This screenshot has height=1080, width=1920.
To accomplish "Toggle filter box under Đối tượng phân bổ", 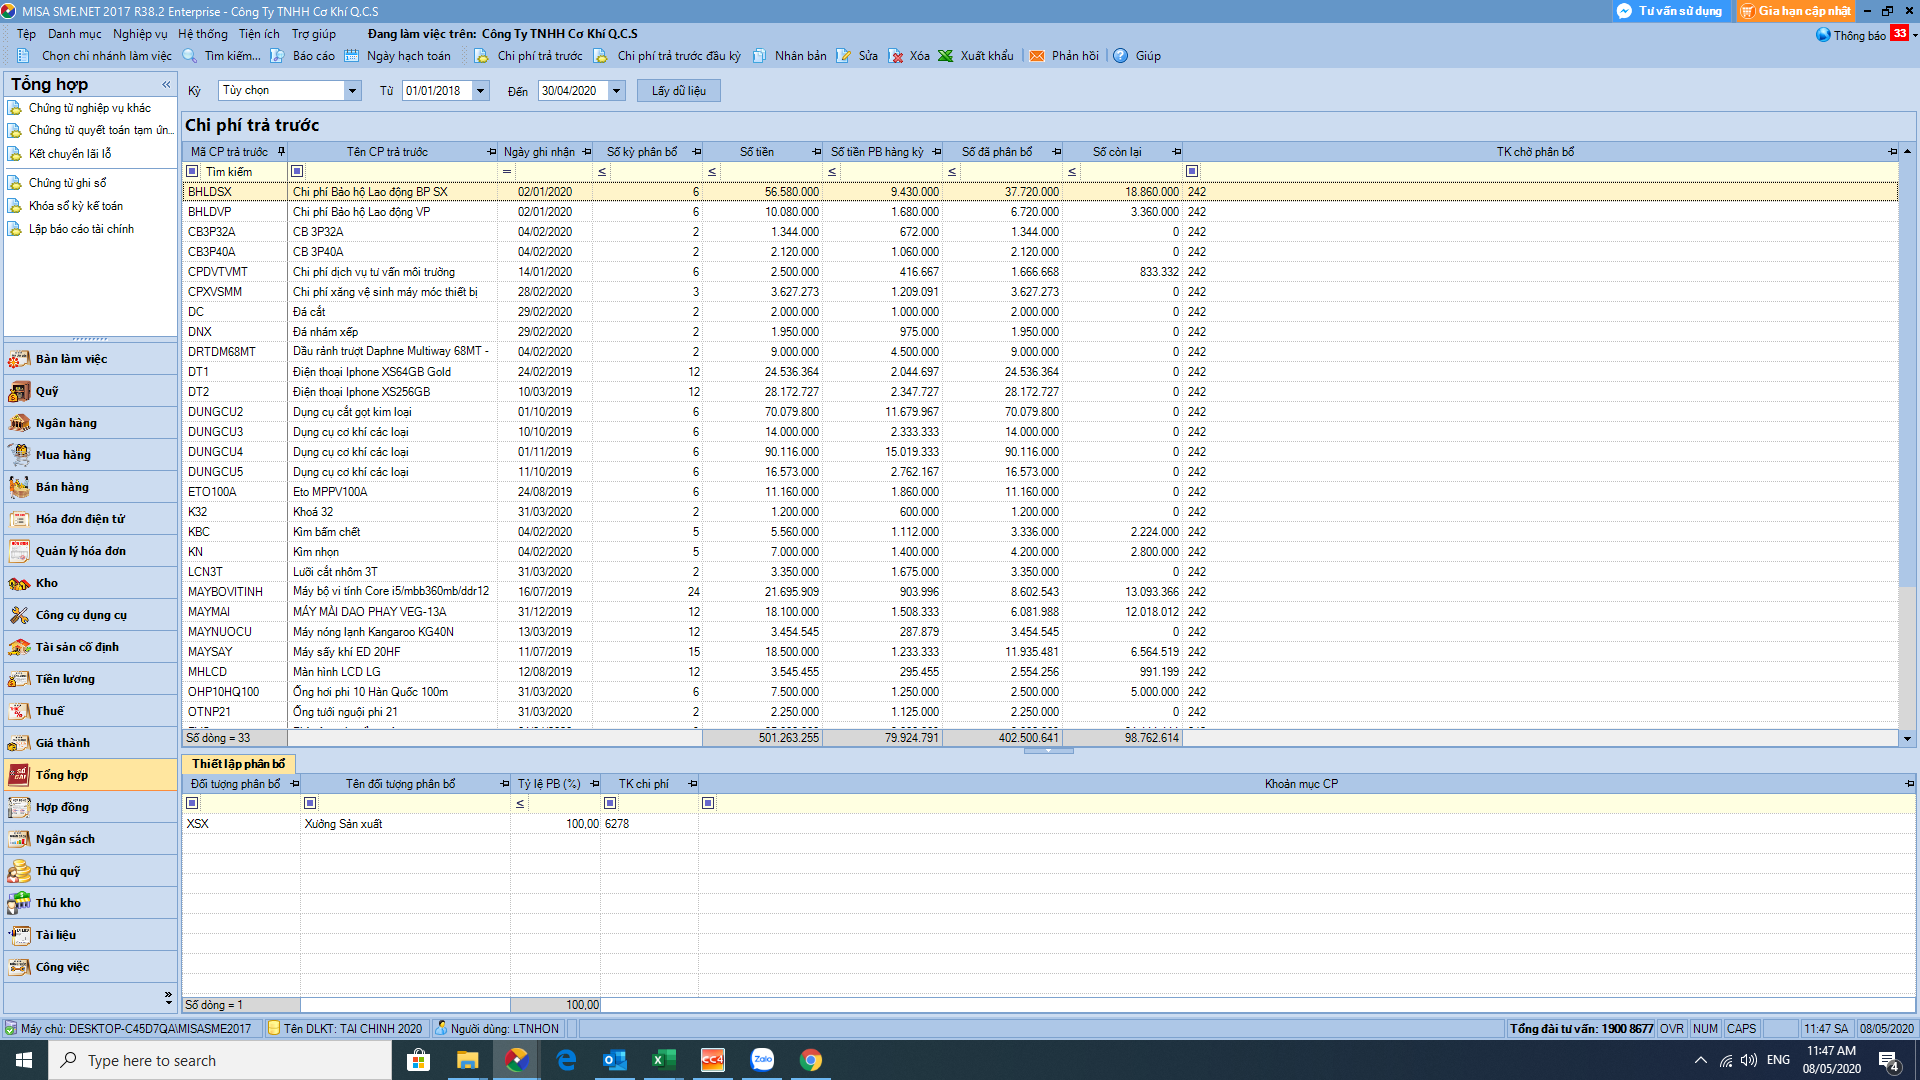I will tap(192, 803).
